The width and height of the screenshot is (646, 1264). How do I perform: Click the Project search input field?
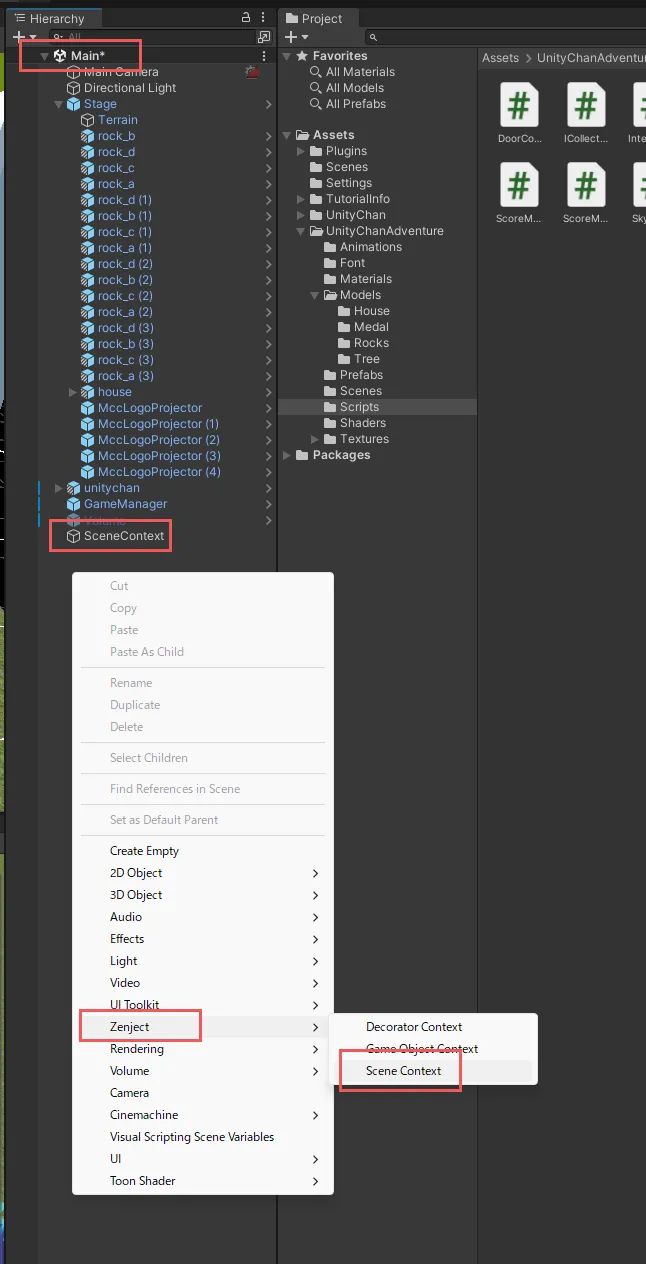500,37
